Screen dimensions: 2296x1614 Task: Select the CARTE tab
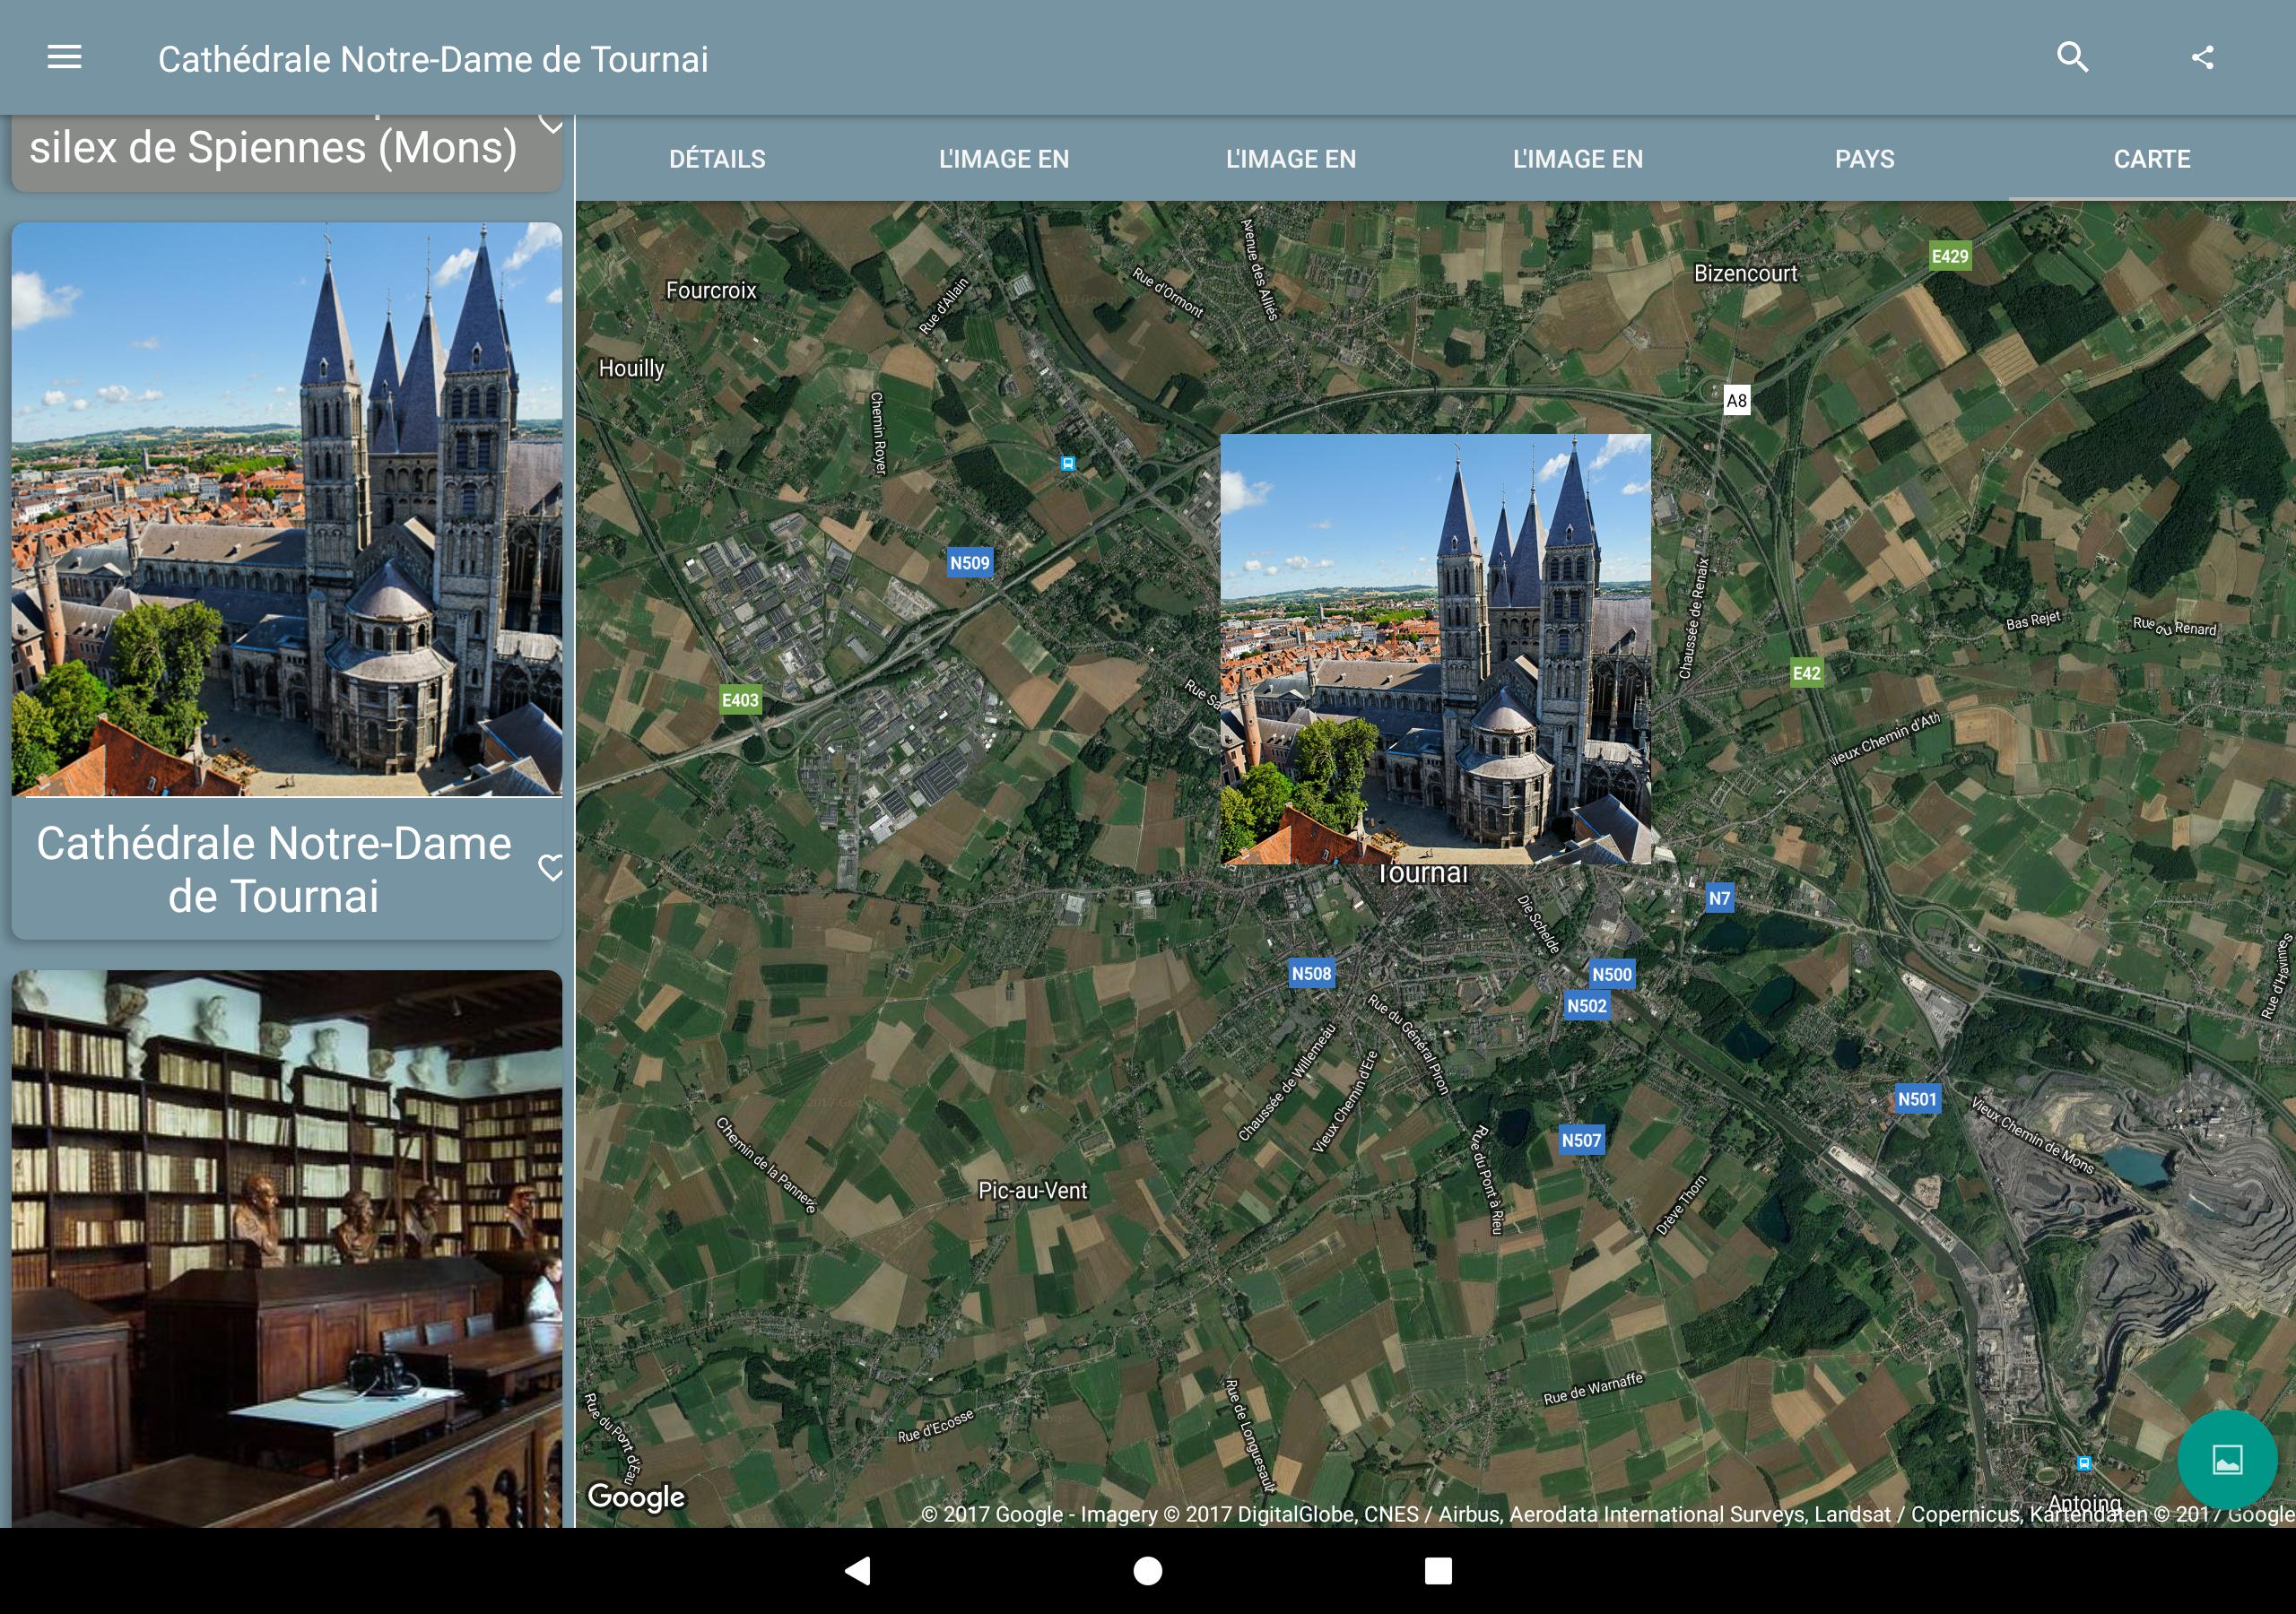(x=2151, y=159)
